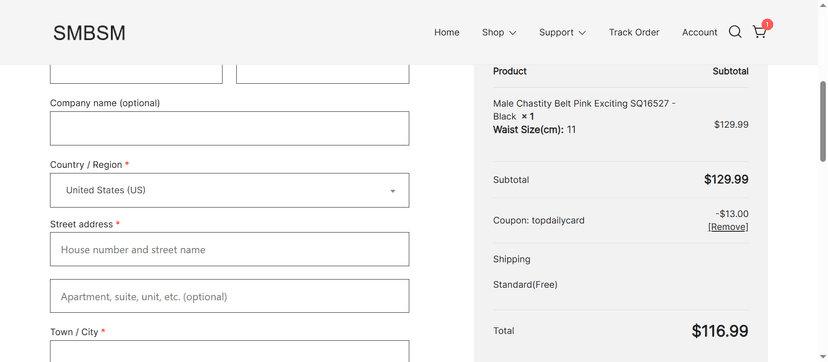
Task: Click the Apartment, suite, unit field
Action: point(230,296)
